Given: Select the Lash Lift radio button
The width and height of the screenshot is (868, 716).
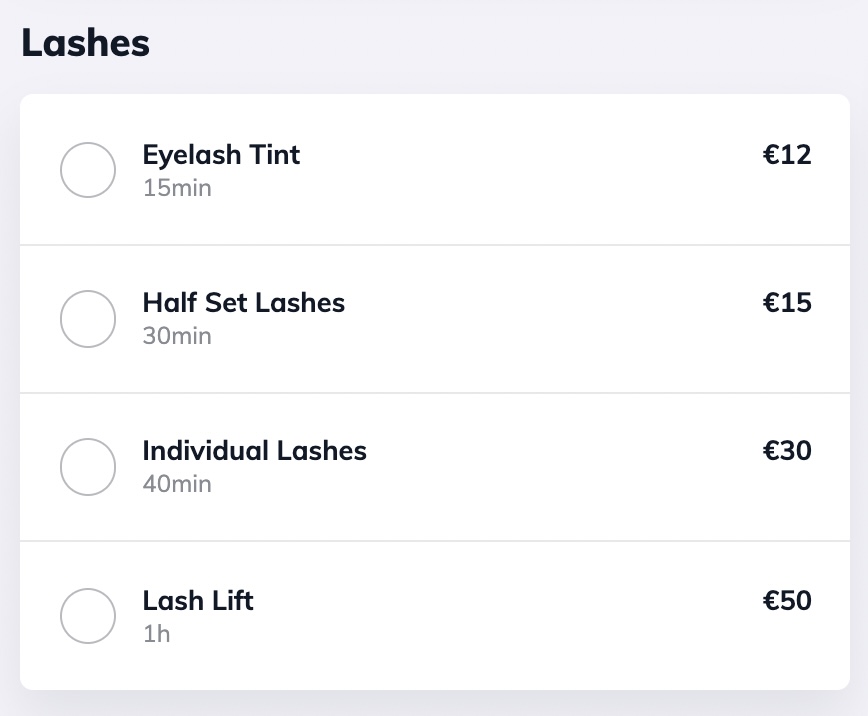Looking at the screenshot, I should coord(88,616).
